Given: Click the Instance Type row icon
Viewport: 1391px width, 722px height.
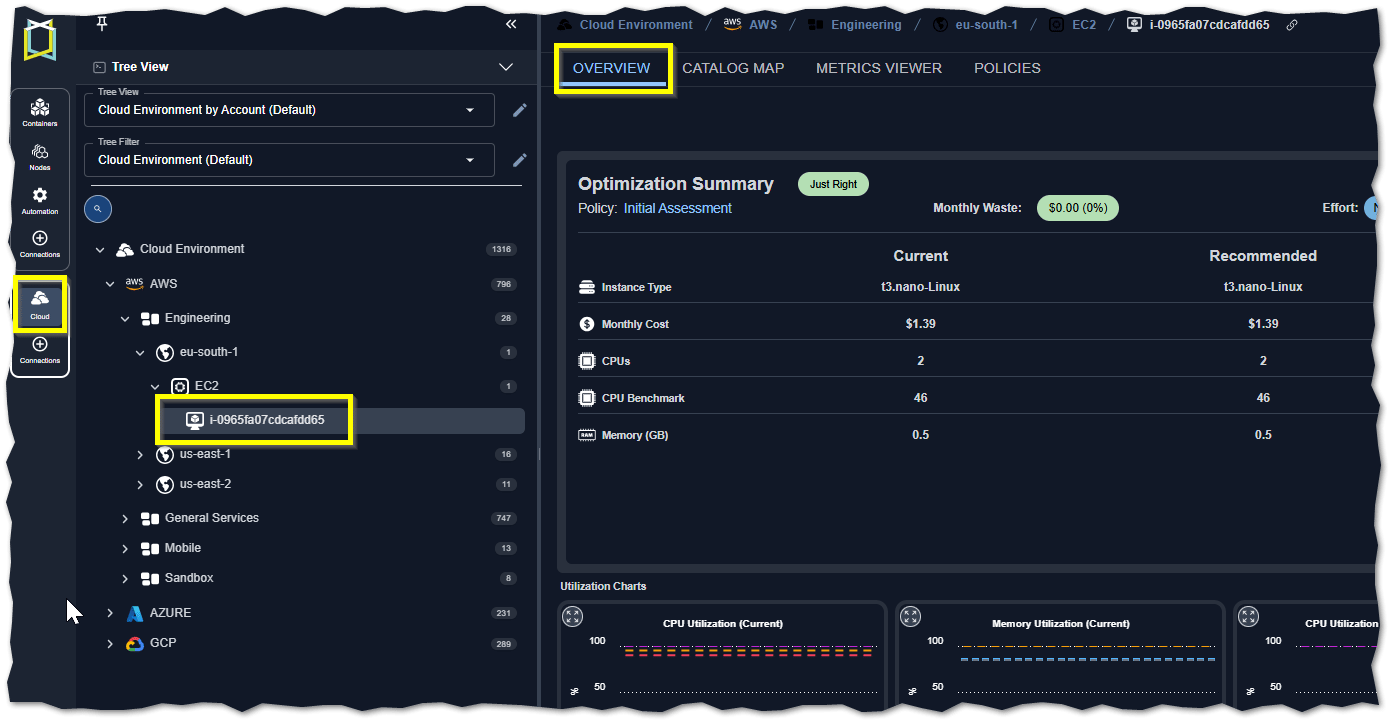Looking at the screenshot, I should [587, 287].
